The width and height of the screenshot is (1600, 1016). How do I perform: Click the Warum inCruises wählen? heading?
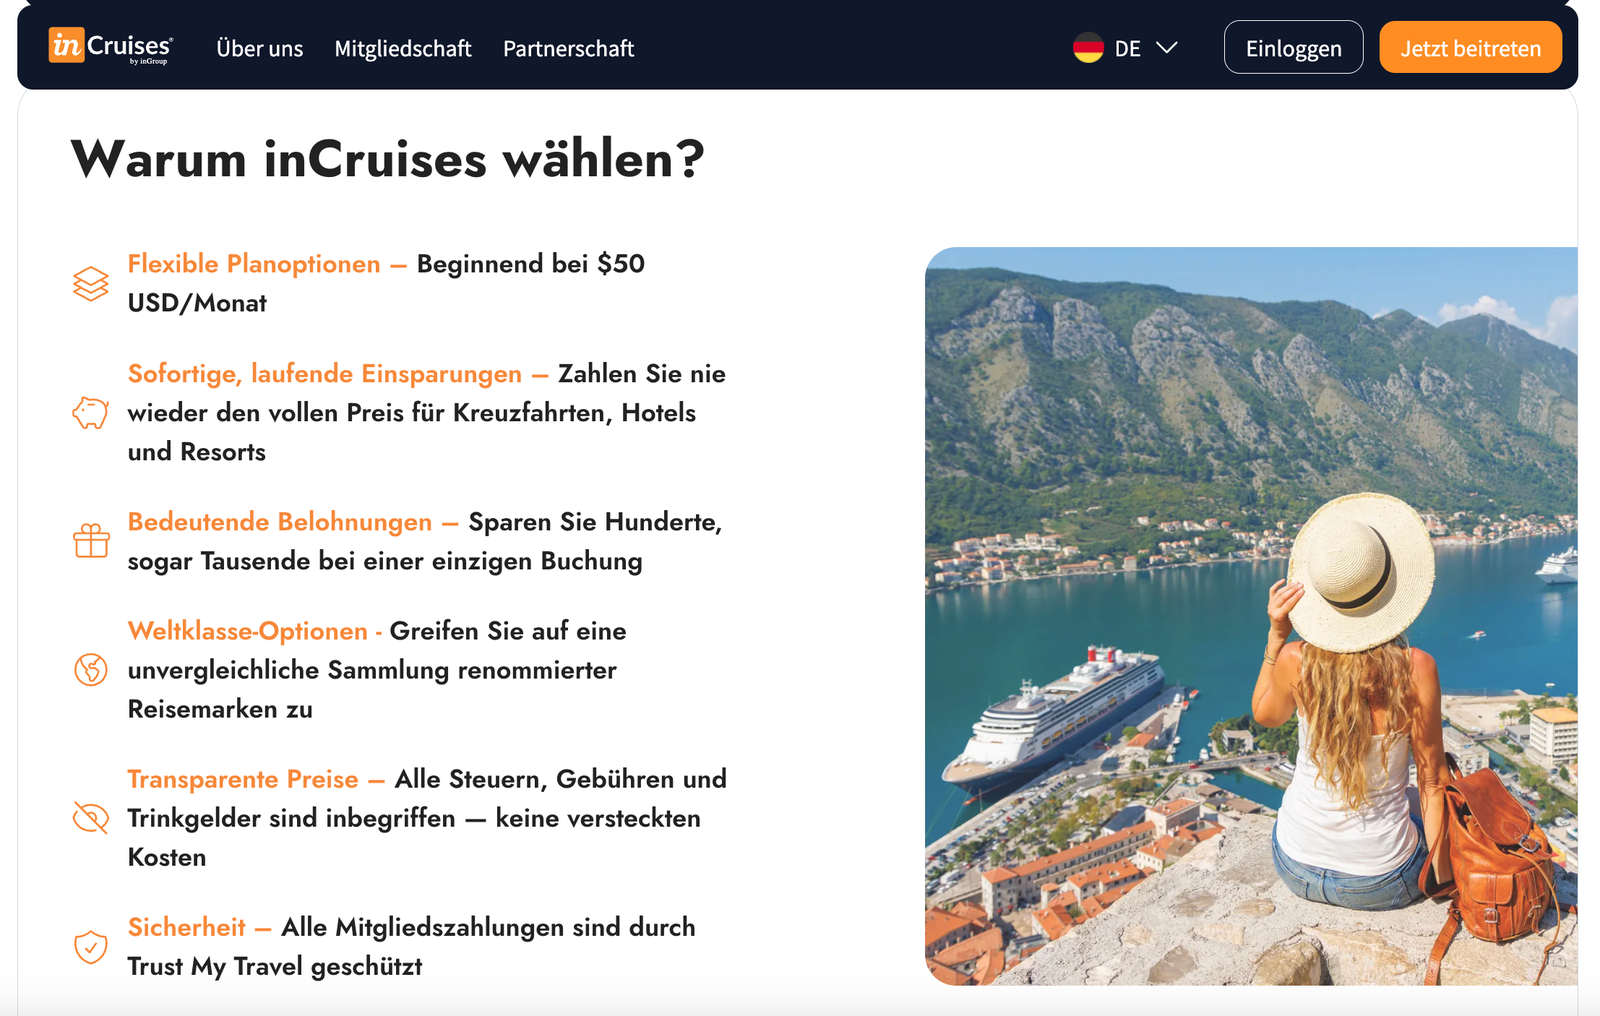tap(388, 159)
